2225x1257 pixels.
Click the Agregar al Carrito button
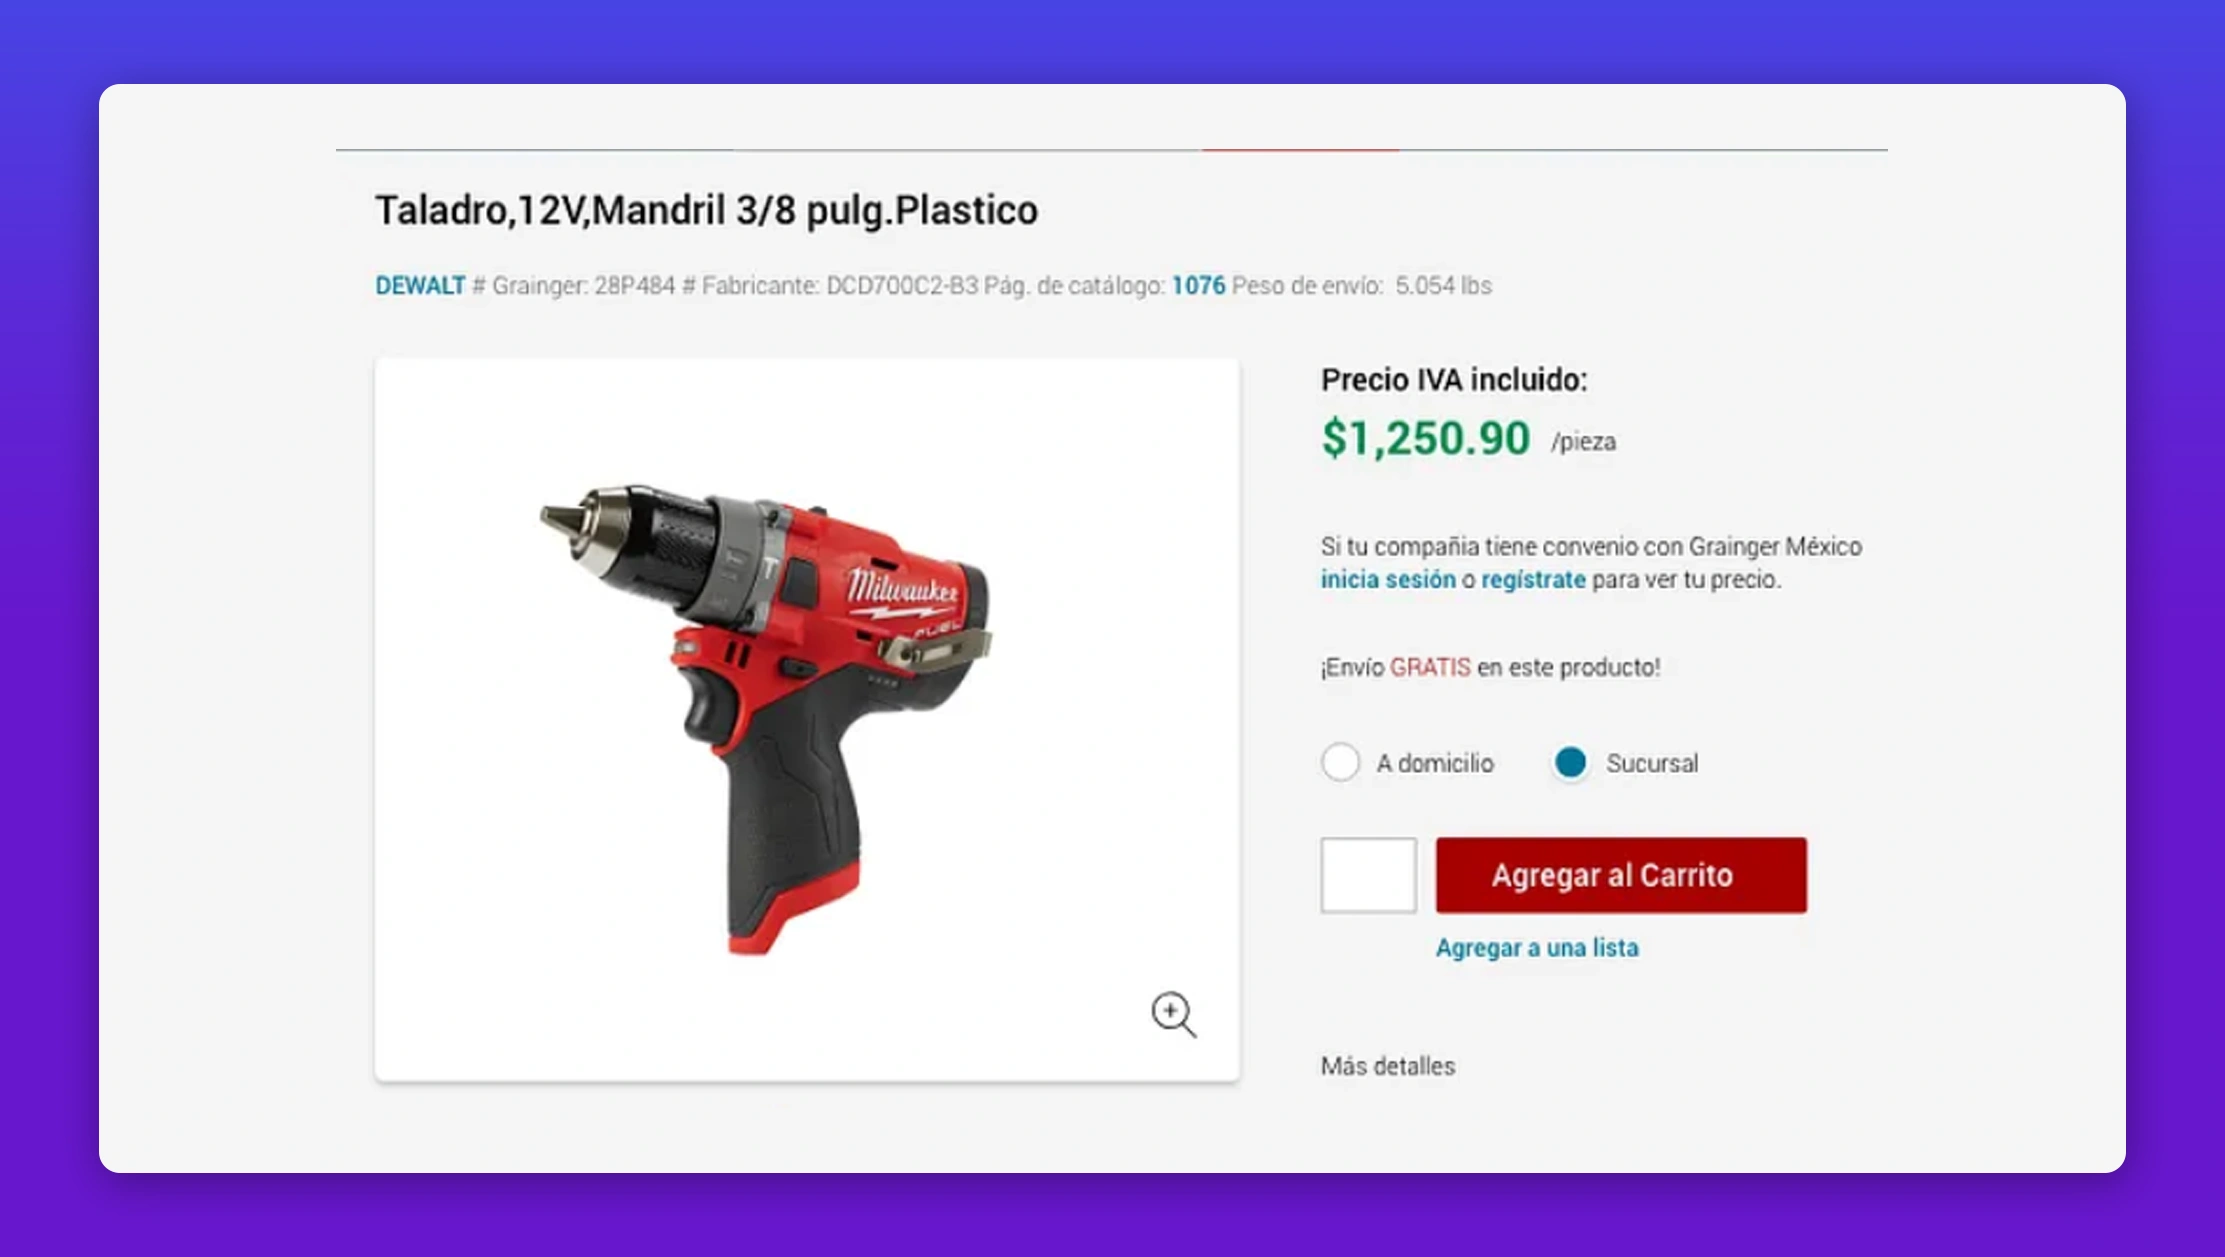coord(1621,875)
